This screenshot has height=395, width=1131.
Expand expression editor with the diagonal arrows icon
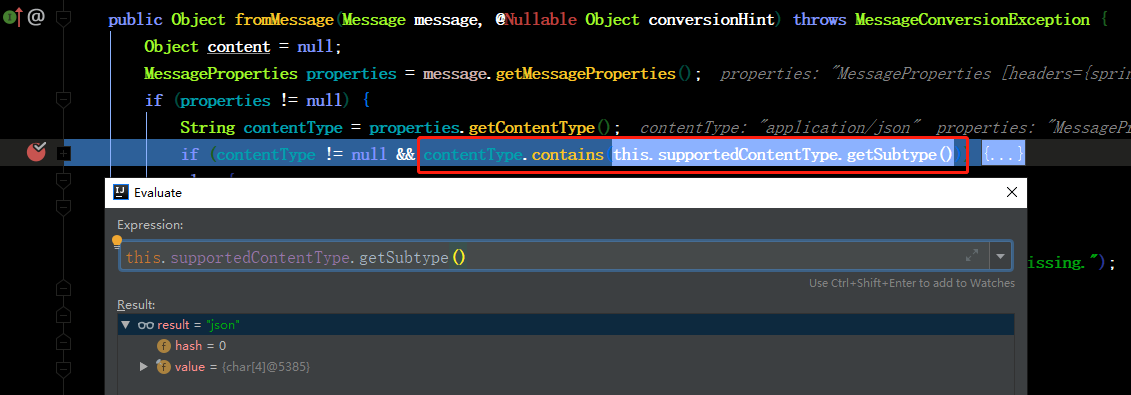pos(972,256)
